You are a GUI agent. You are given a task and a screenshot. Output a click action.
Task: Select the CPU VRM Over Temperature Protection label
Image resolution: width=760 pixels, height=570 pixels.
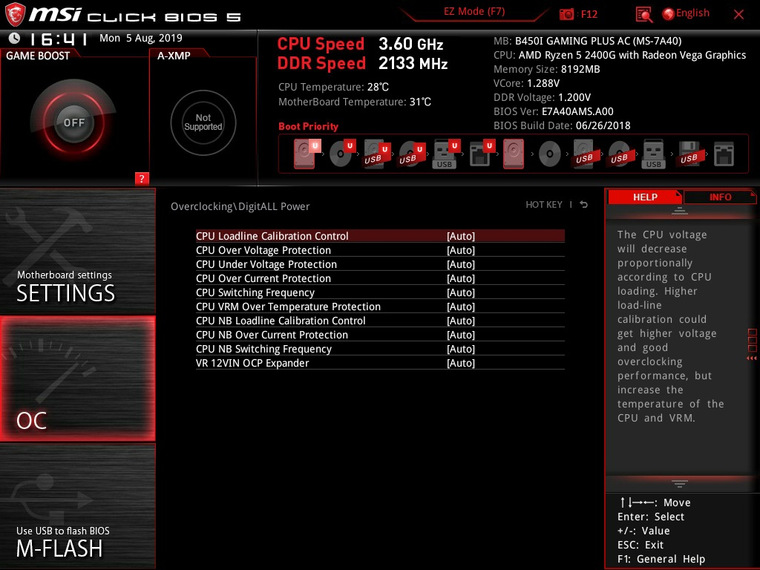click(288, 306)
